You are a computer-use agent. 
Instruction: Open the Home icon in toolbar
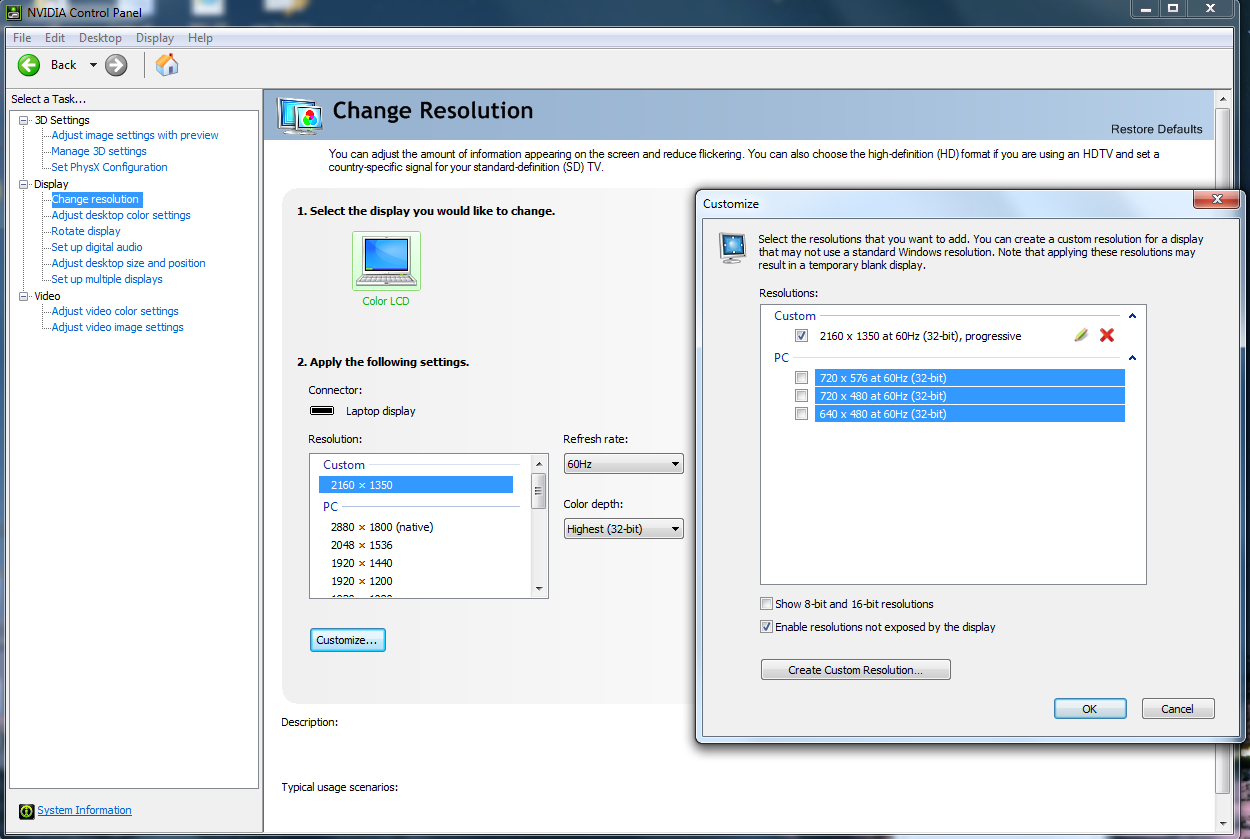[x=168, y=65]
